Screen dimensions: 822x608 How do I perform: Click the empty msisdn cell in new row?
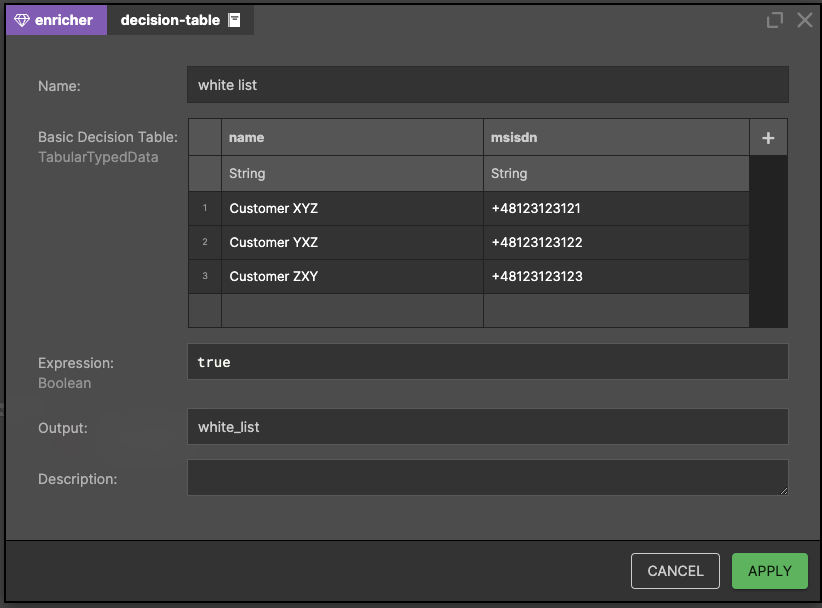(x=616, y=311)
